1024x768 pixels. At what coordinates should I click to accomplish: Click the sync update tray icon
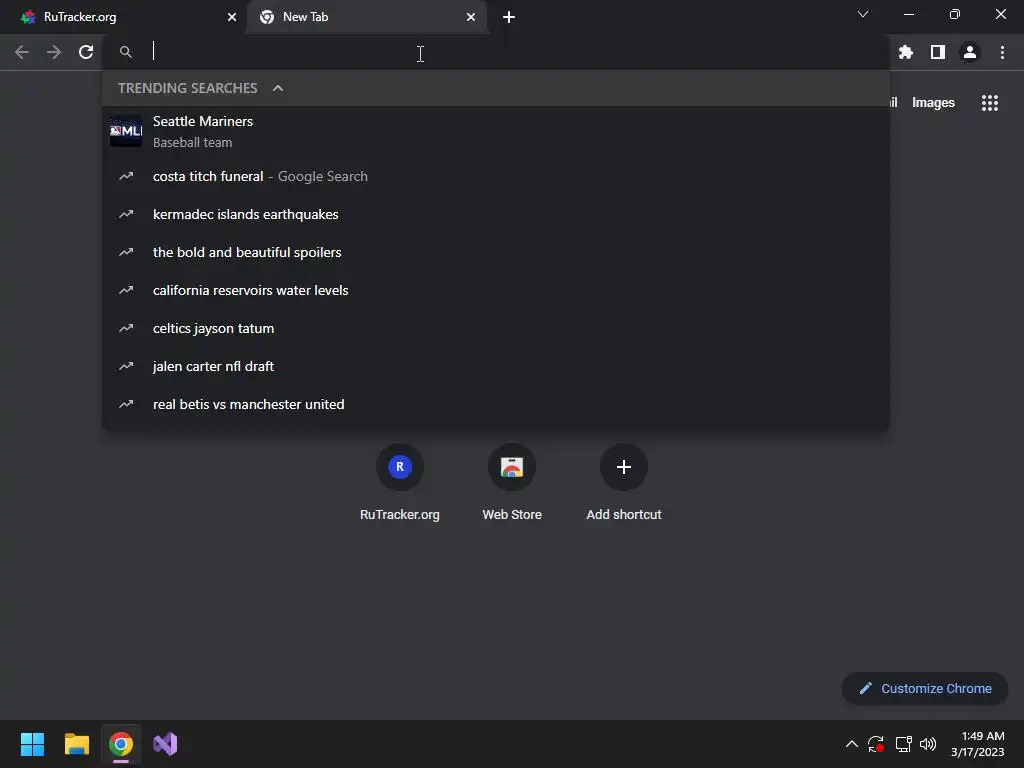click(876, 744)
